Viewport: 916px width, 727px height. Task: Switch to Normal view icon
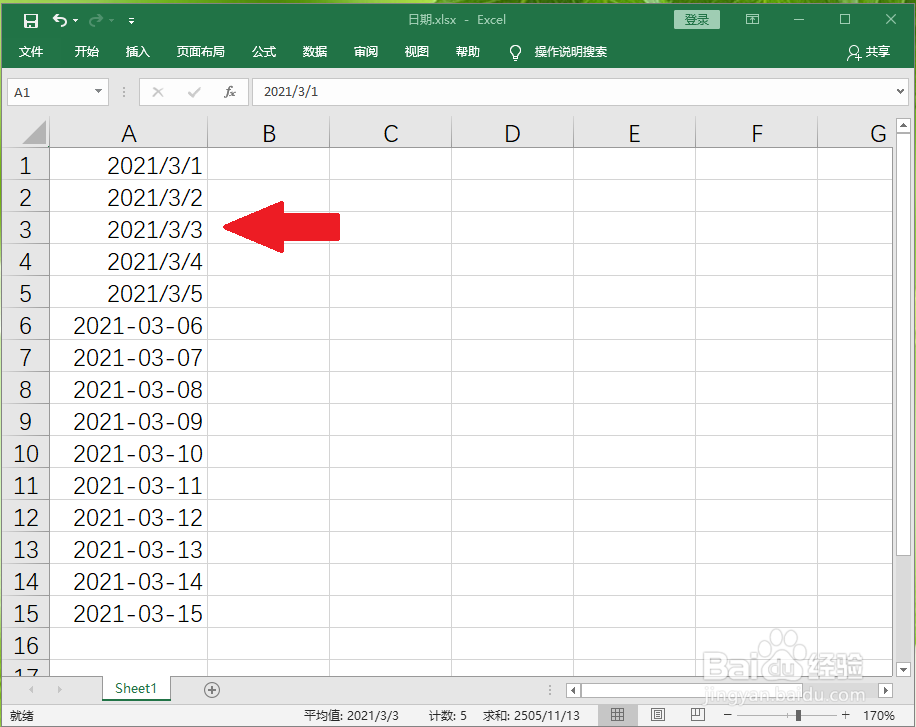617,714
